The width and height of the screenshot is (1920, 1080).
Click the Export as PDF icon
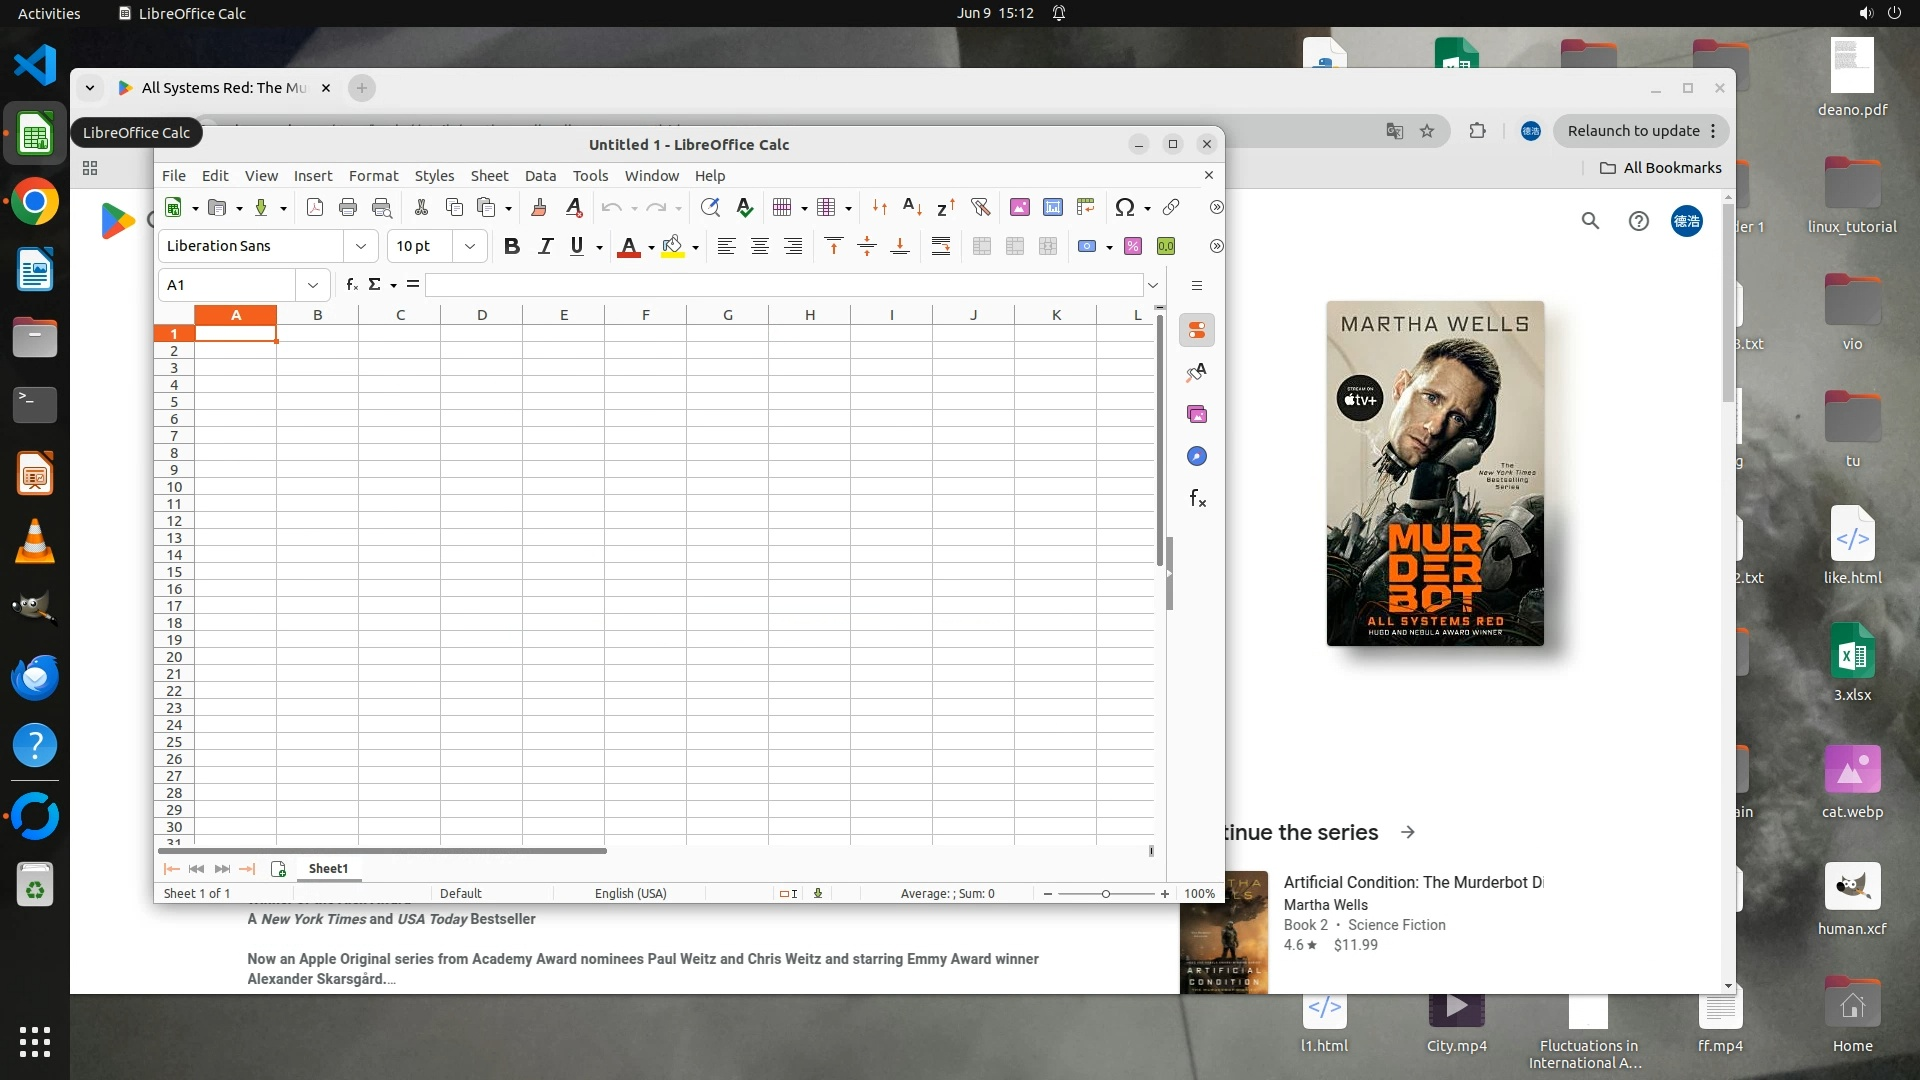pyautogui.click(x=315, y=207)
